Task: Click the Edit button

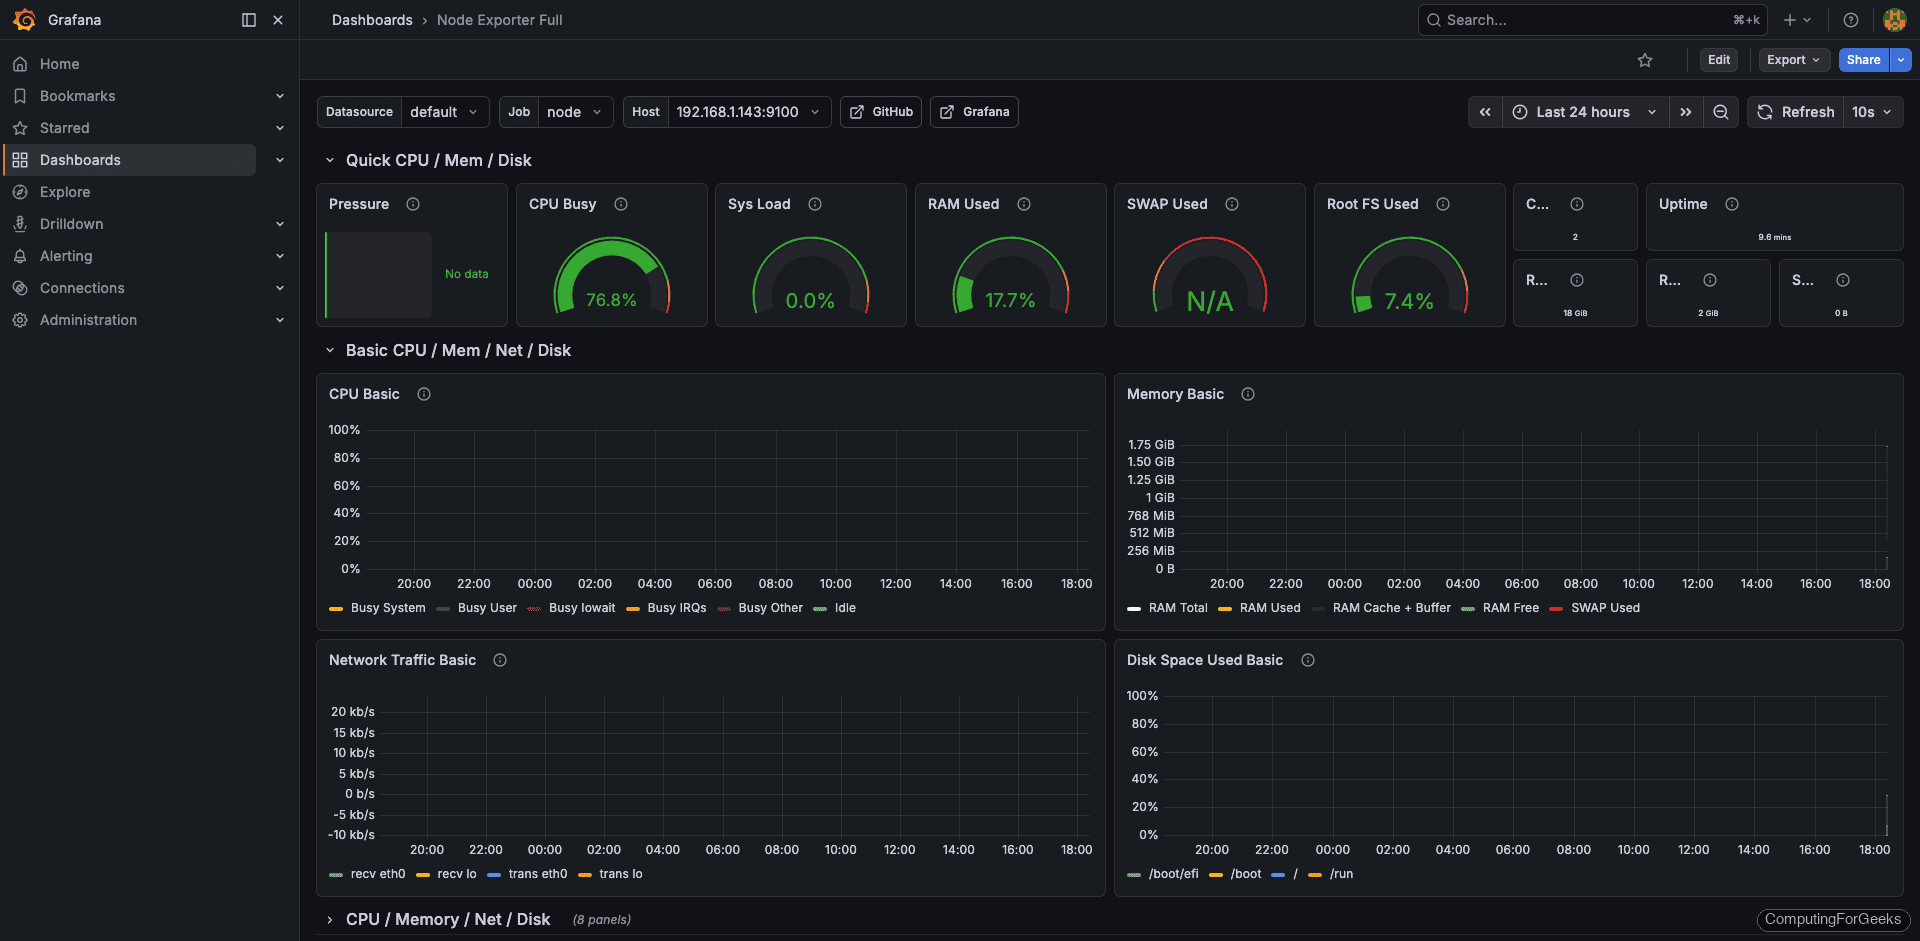Action: pyautogui.click(x=1718, y=60)
